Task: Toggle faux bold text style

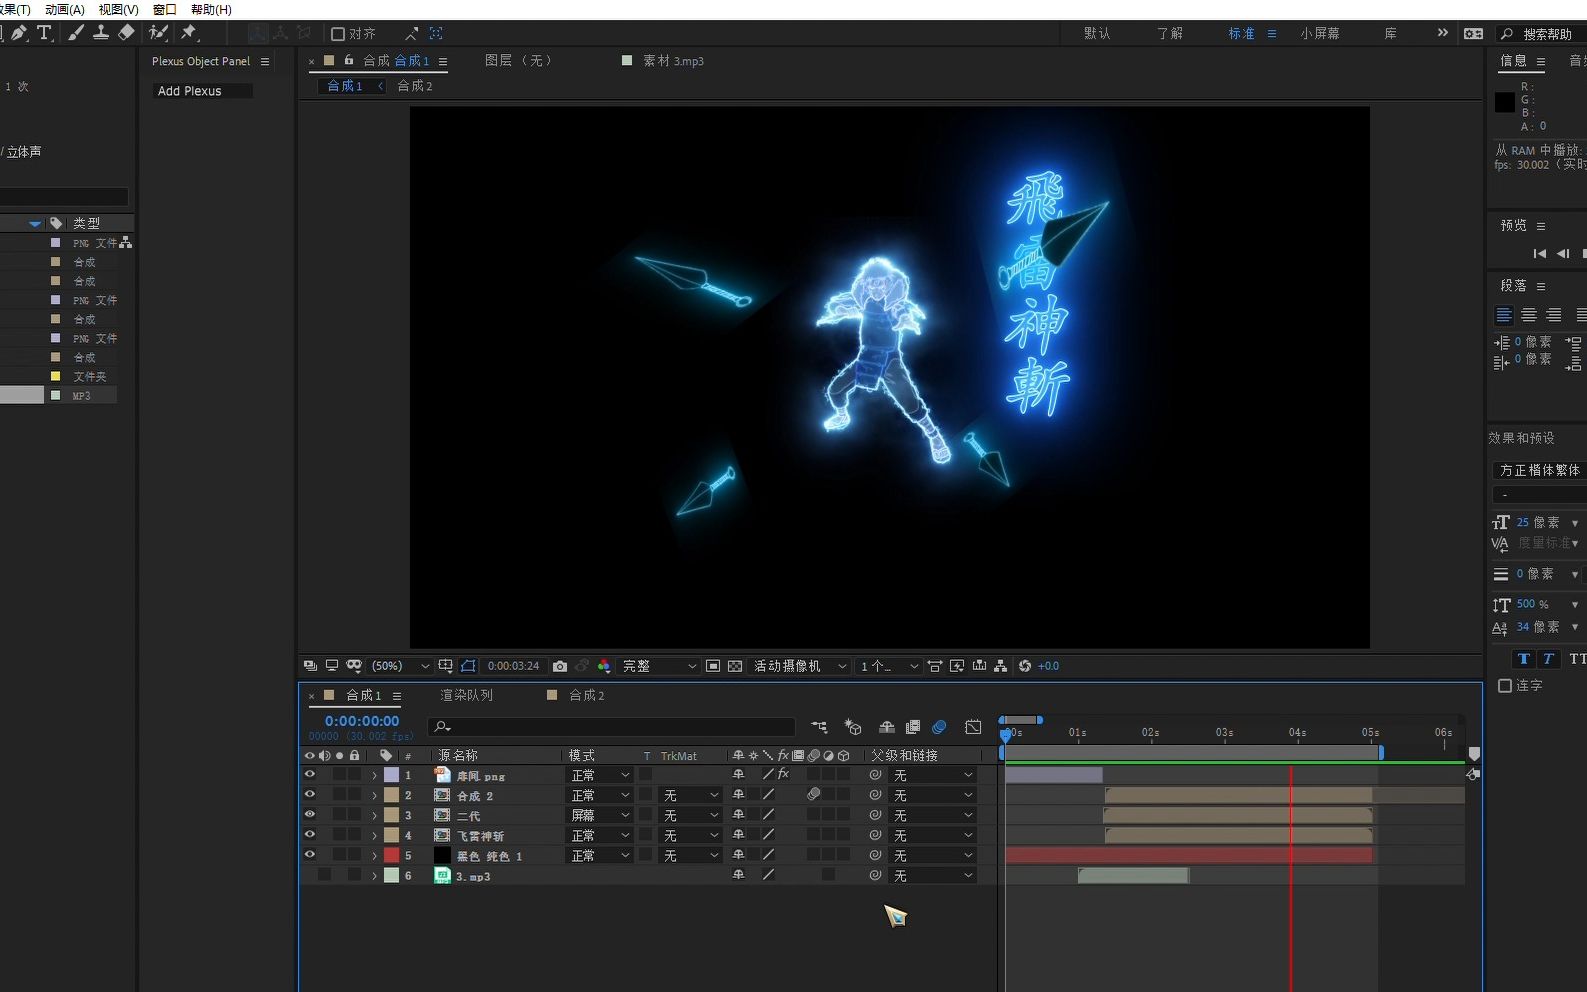Action: click(1523, 659)
